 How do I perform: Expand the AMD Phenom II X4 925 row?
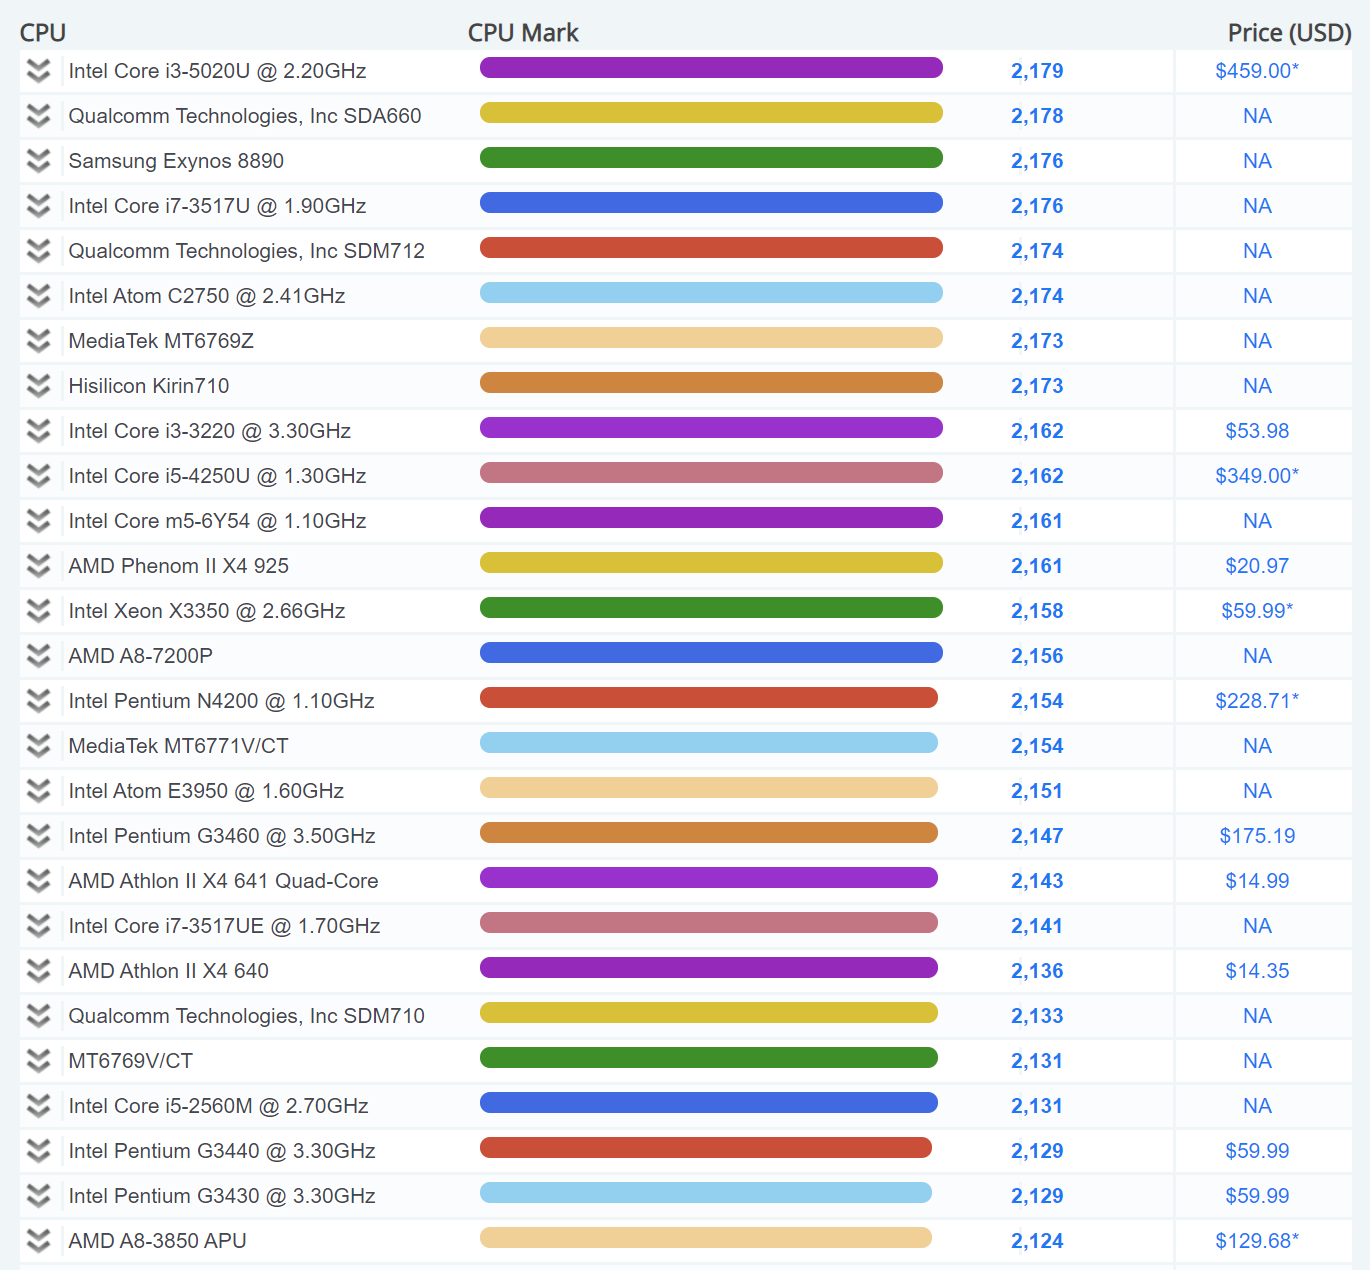[38, 566]
